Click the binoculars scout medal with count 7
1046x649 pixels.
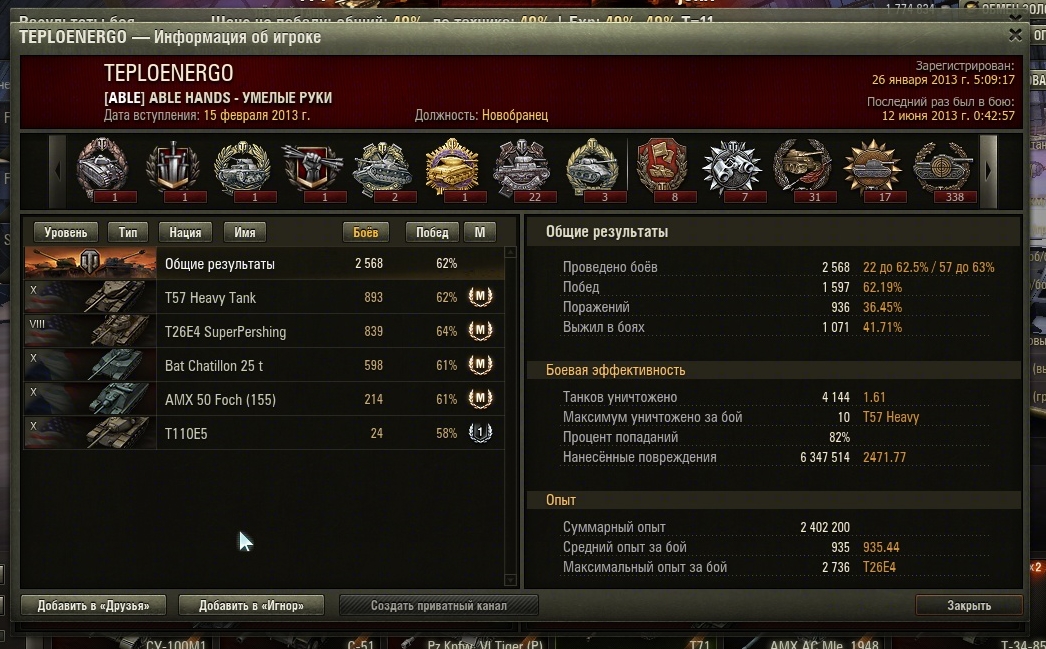tap(732, 169)
